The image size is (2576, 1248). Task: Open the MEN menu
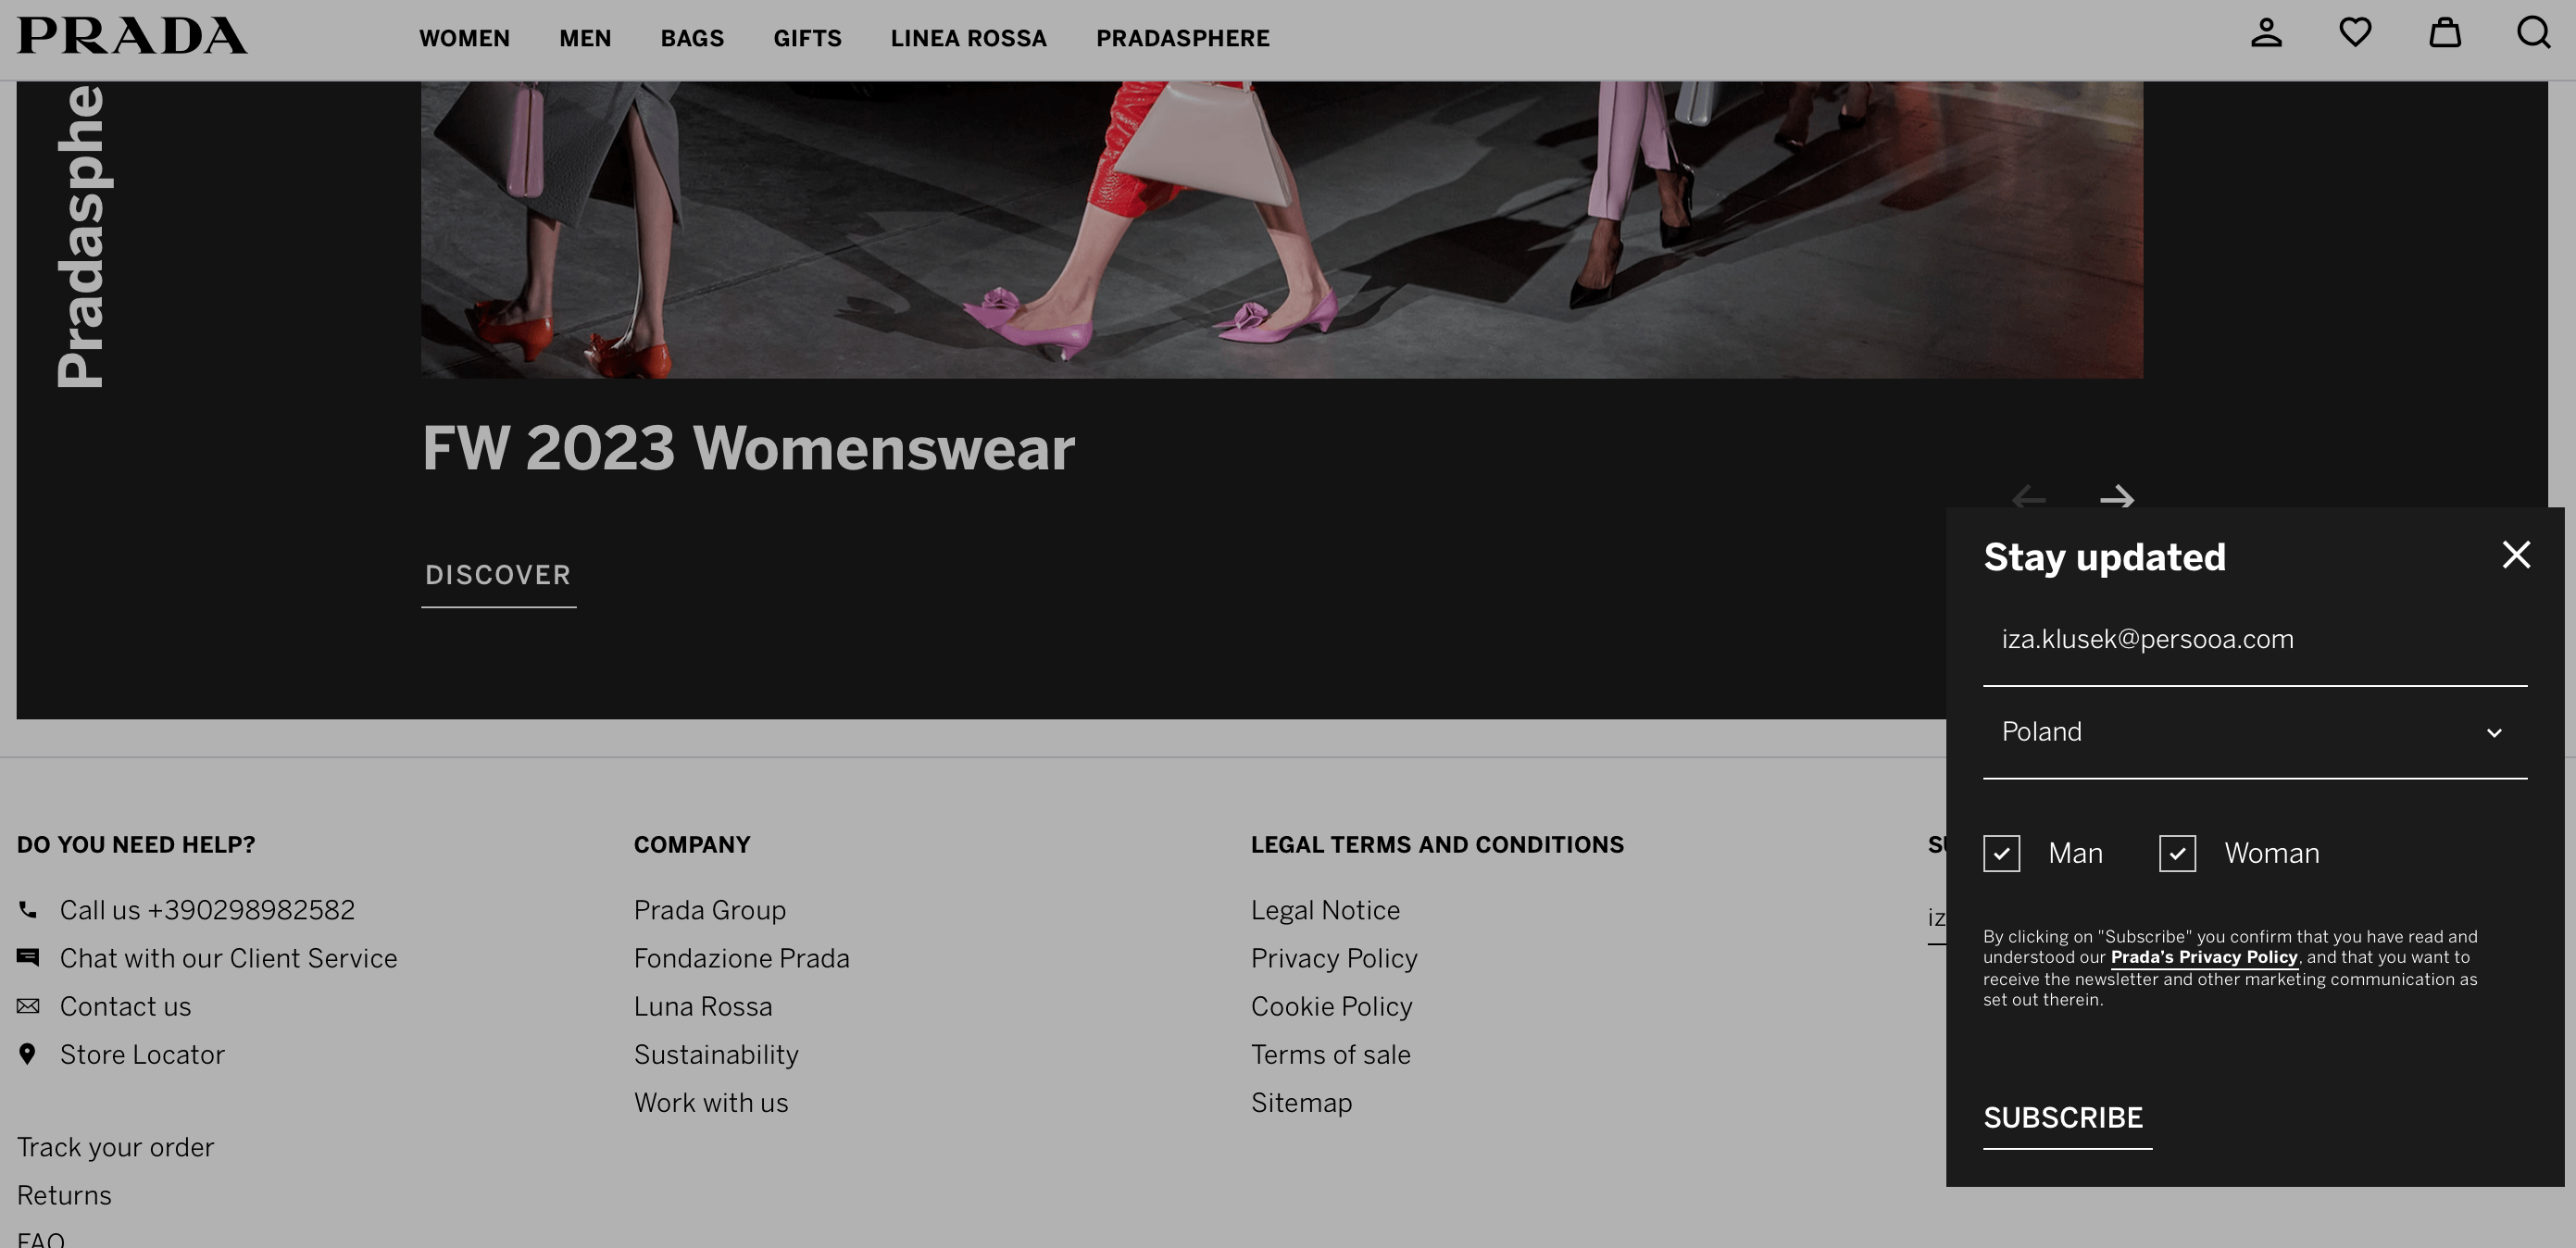tap(585, 38)
